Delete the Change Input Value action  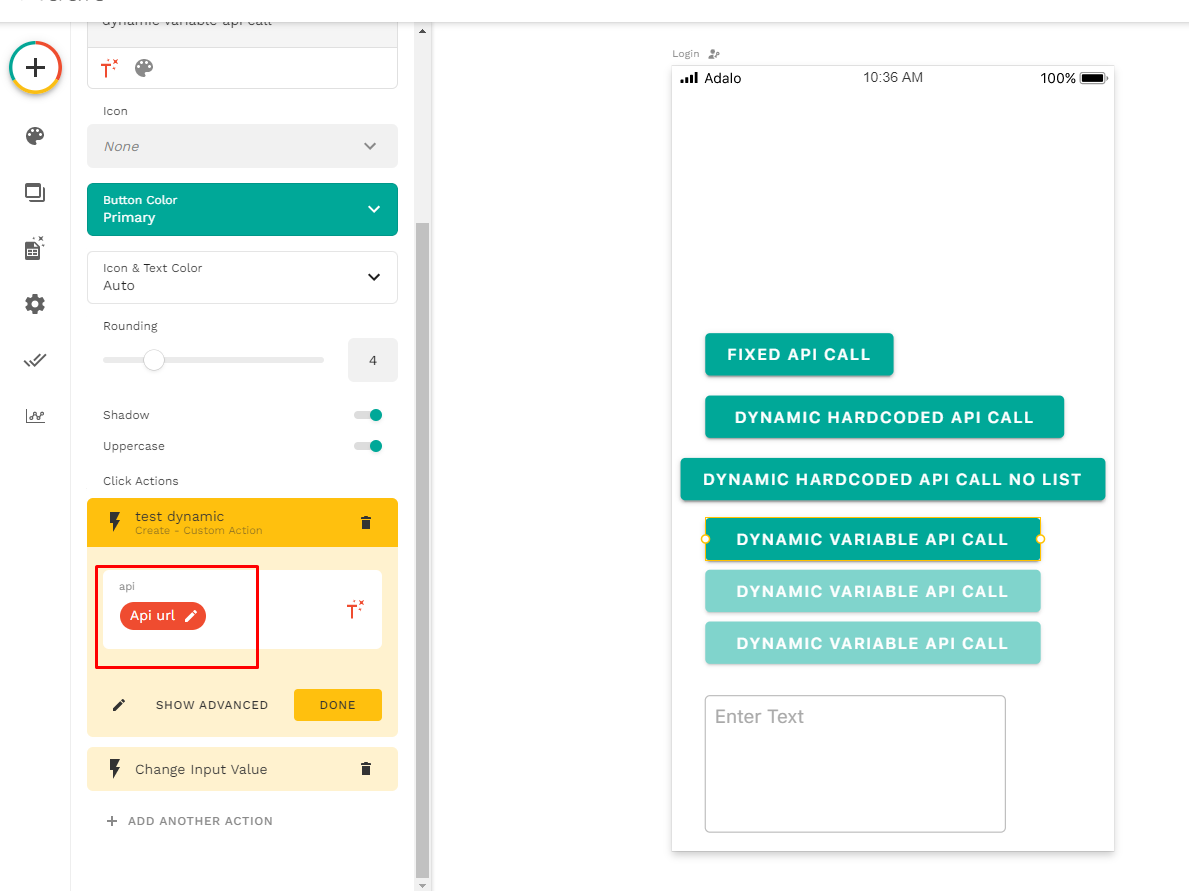[x=365, y=769]
